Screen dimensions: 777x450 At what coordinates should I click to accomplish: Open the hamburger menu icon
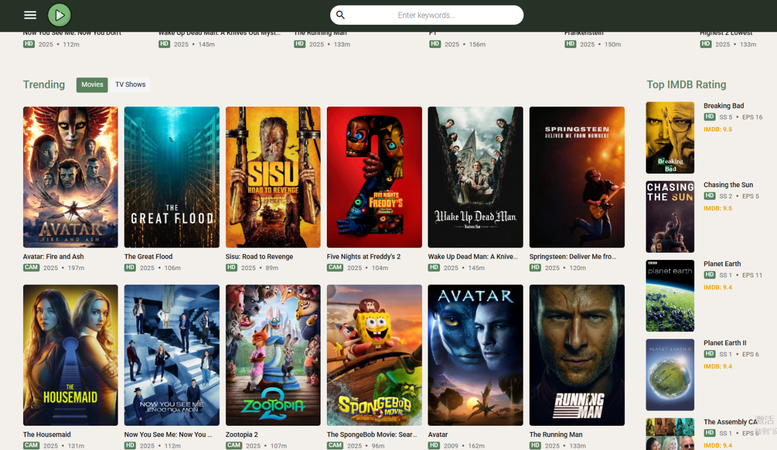click(30, 15)
